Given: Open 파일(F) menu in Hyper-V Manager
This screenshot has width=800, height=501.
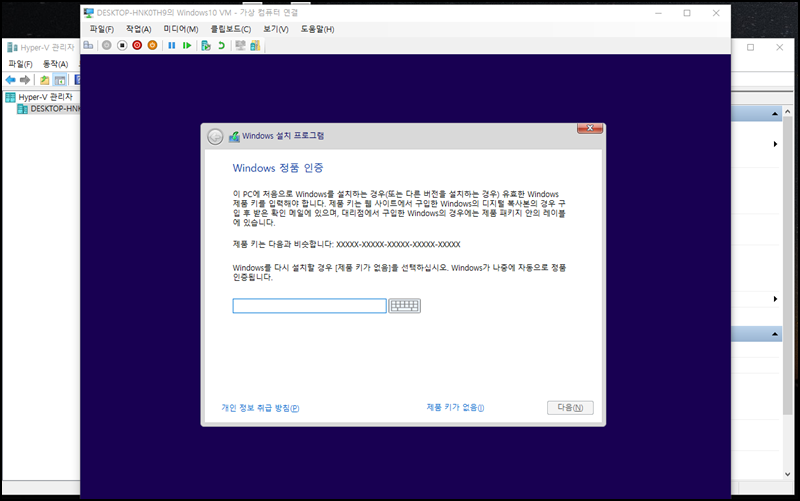Looking at the screenshot, I should (20, 64).
